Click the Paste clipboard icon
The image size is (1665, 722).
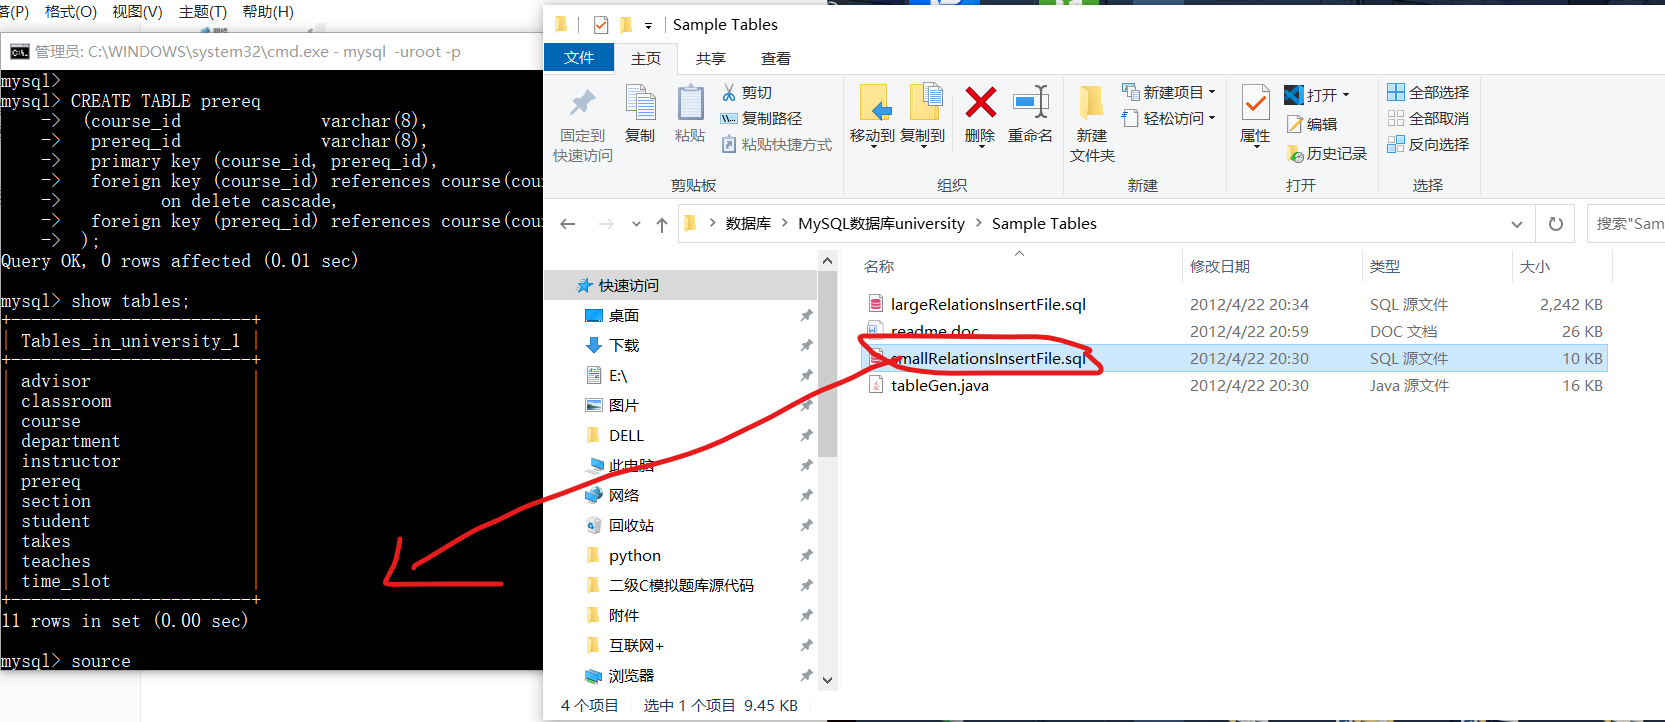(690, 103)
